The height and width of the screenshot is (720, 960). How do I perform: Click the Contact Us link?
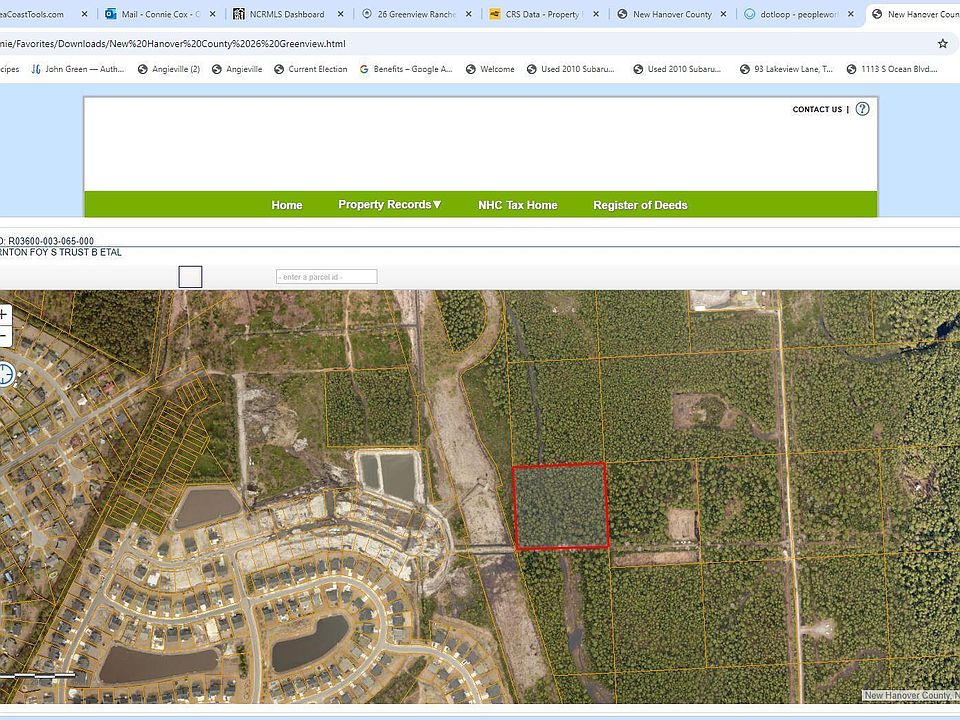pyautogui.click(x=817, y=110)
